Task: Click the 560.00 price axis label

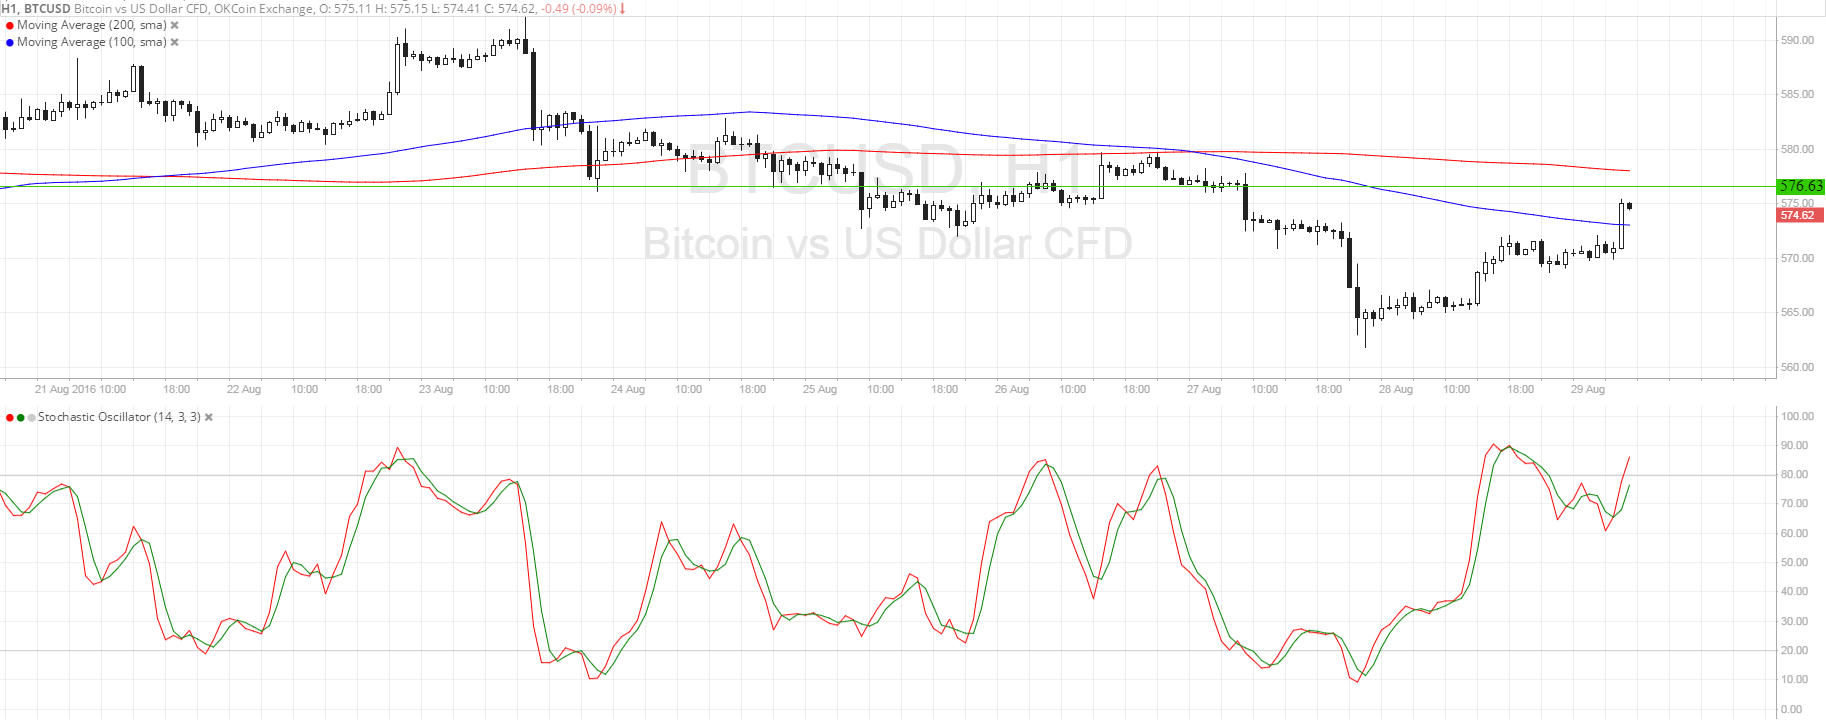Action: [1797, 368]
